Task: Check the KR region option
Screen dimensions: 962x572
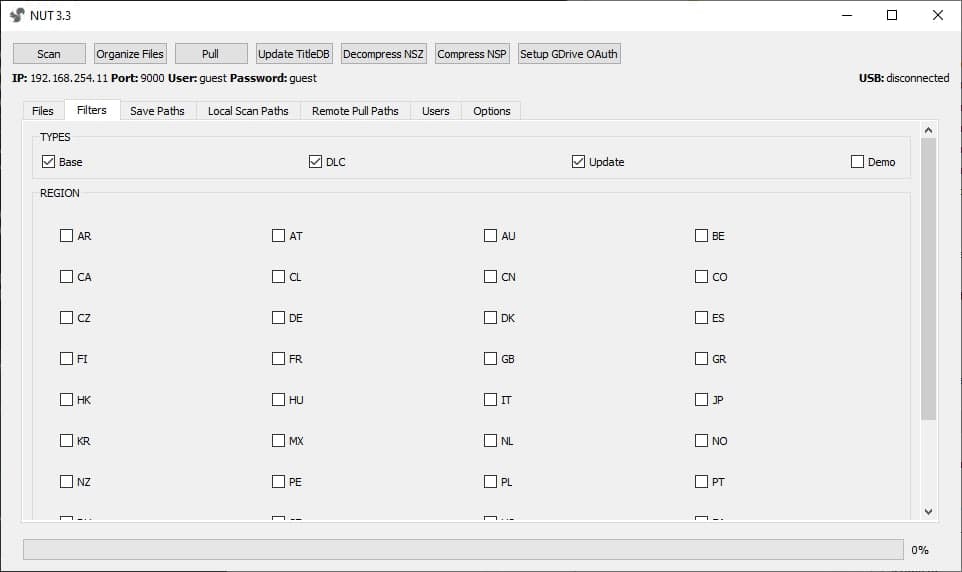Action: pyautogui.click(x=66, y=441)
